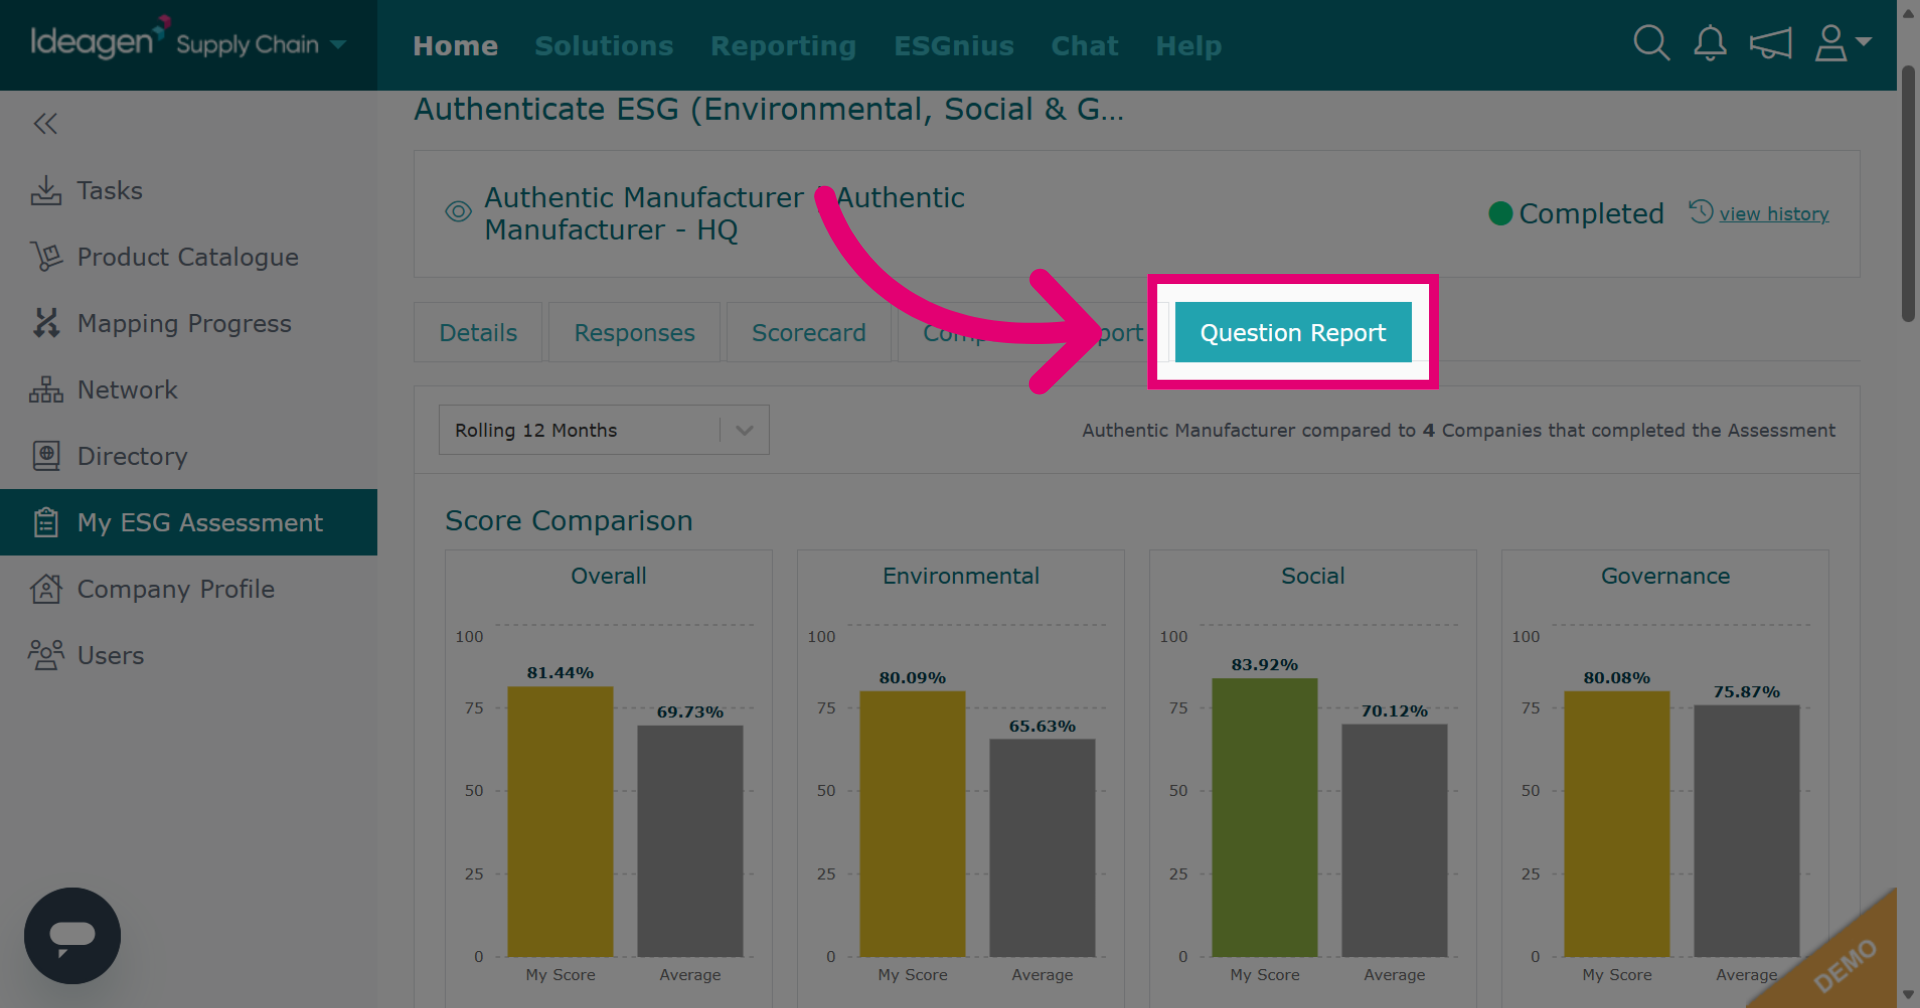Click the Ideagen logo

click(99, 40)
